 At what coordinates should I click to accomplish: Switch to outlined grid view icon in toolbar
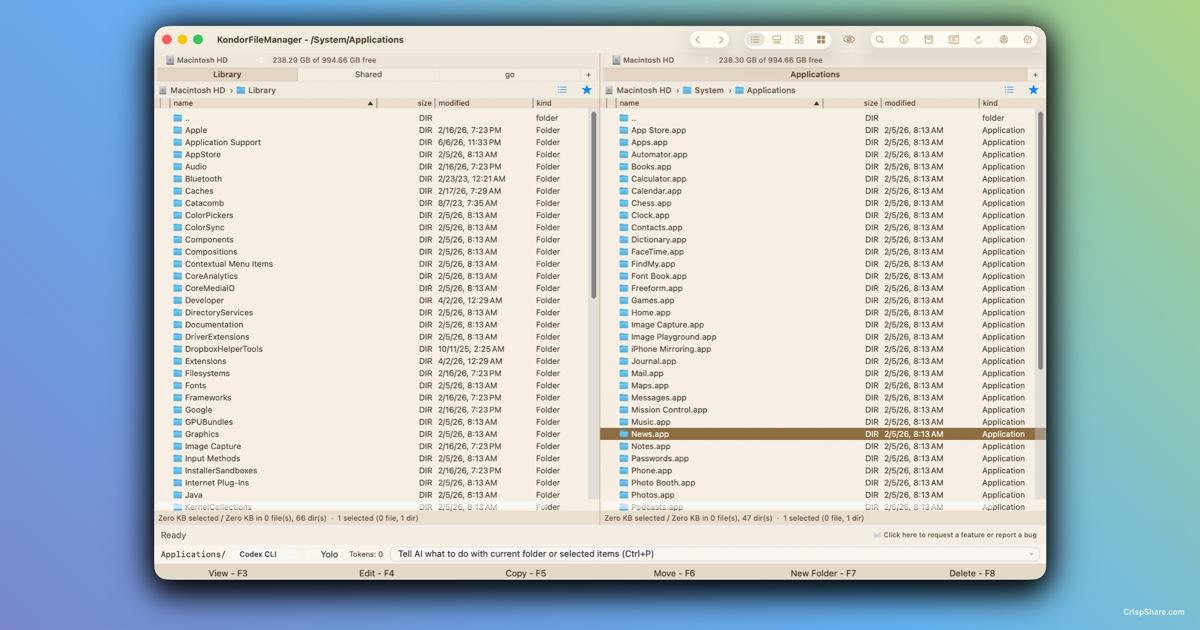pyautogui.click(x=799, y=40)
